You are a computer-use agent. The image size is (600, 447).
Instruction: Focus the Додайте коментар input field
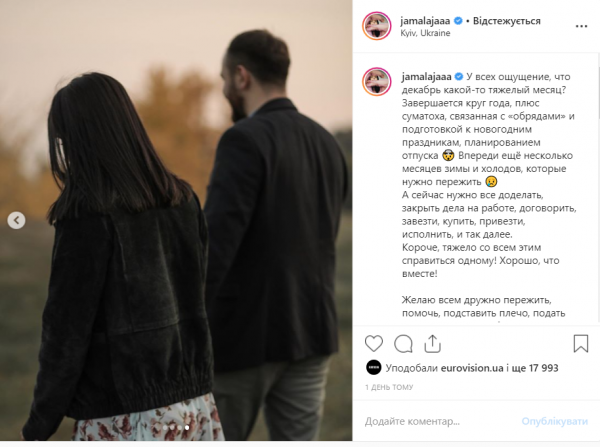440,421
